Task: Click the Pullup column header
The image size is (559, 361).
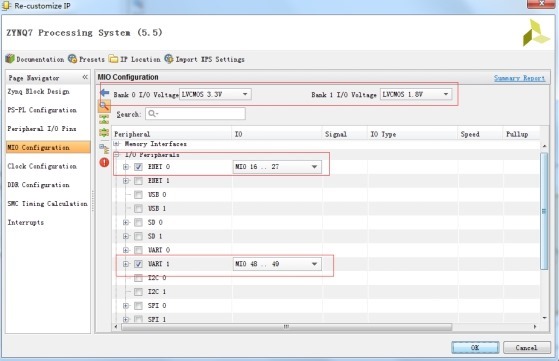Action: point(521,134)
